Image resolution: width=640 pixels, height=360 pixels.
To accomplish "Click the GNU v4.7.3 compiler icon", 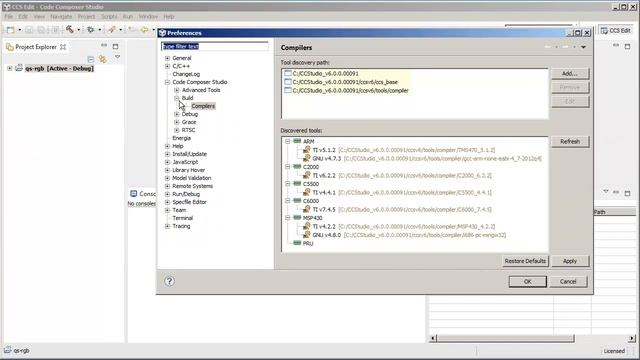I will point(307,158).
